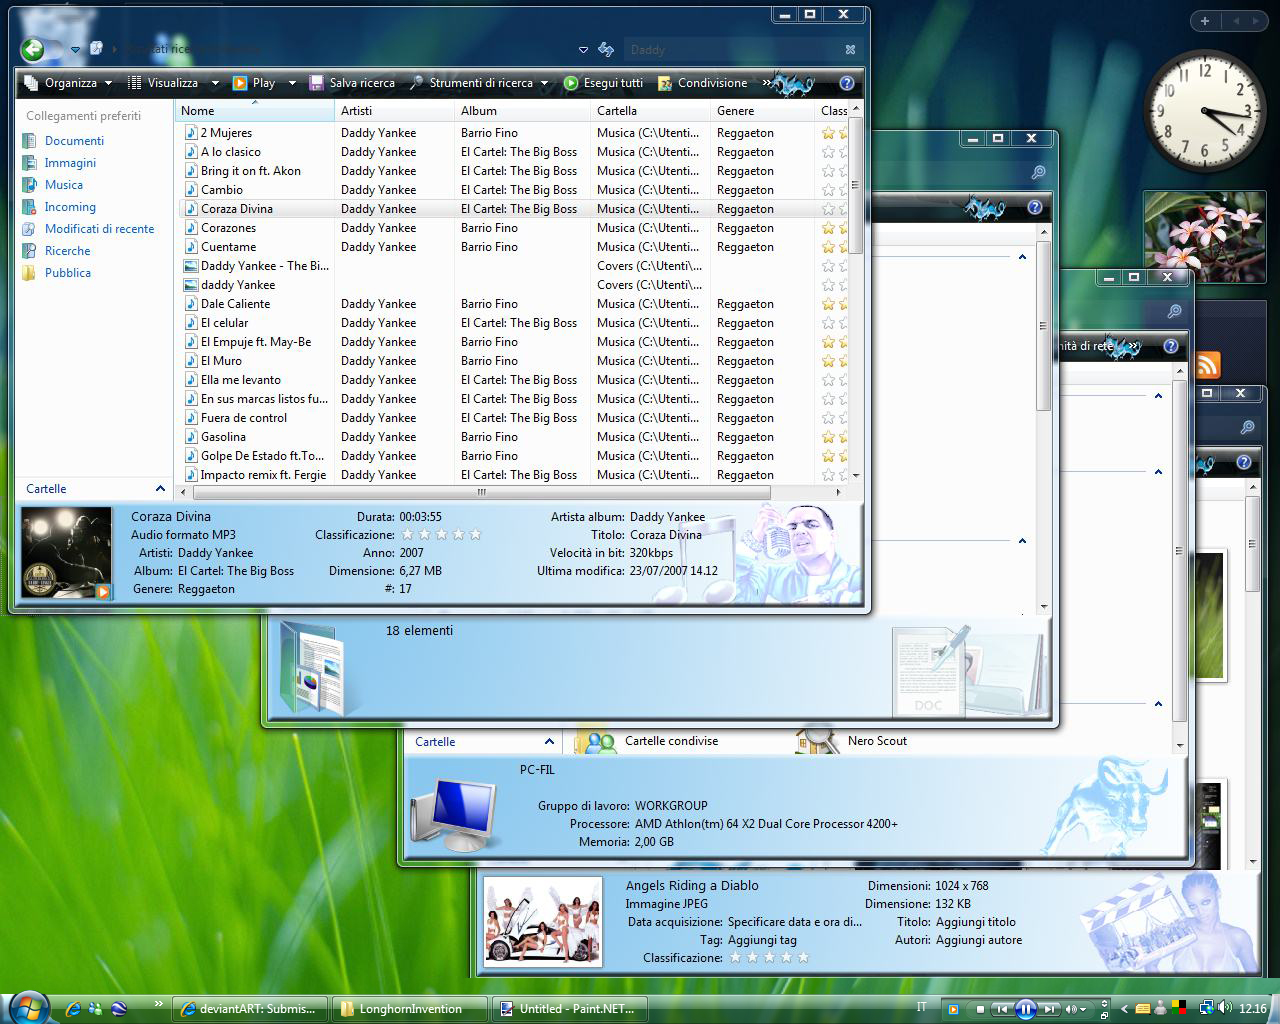Focus the search field containing Daddy
The height and width of the screenshot is (1024, 1280).
pos(733,49)
